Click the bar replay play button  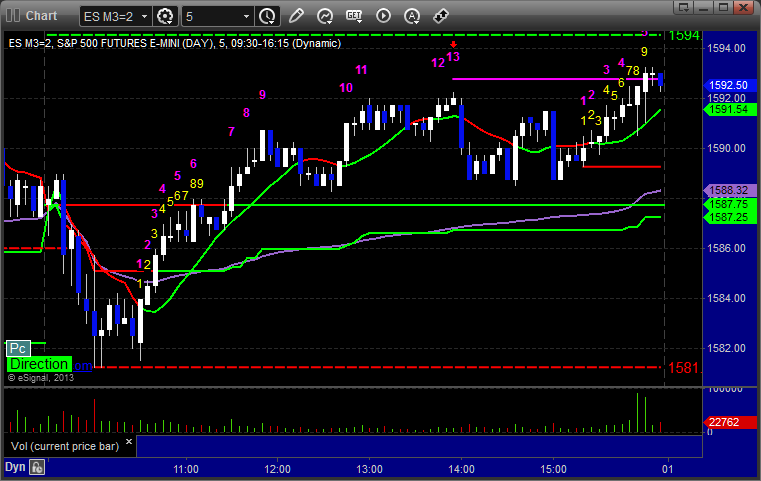pyautogui.click(x=383, y=16)
